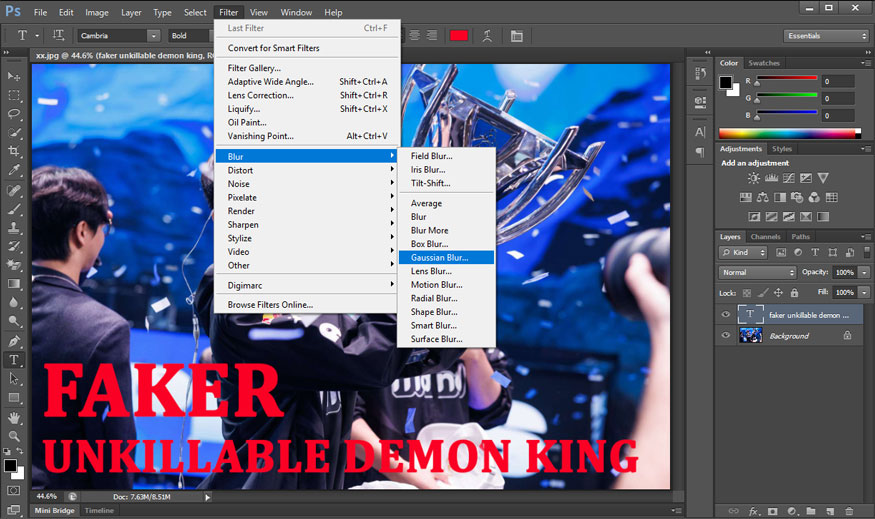The height and width of the screenshot is (519, 875).
Task: Toggle layer filtering switch
Action: point(867,252)
